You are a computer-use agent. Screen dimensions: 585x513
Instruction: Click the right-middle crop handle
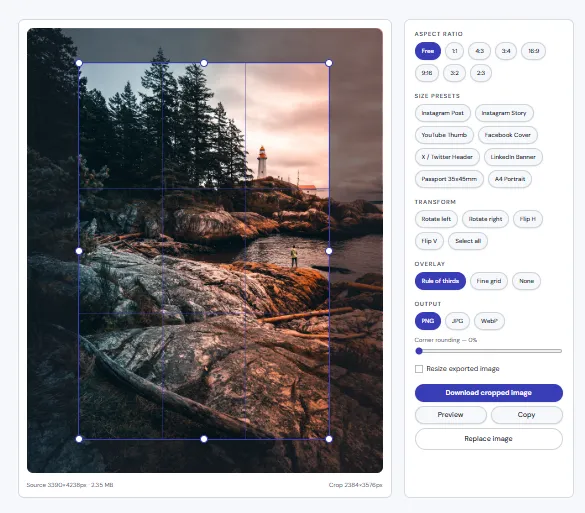pos(329,251)
